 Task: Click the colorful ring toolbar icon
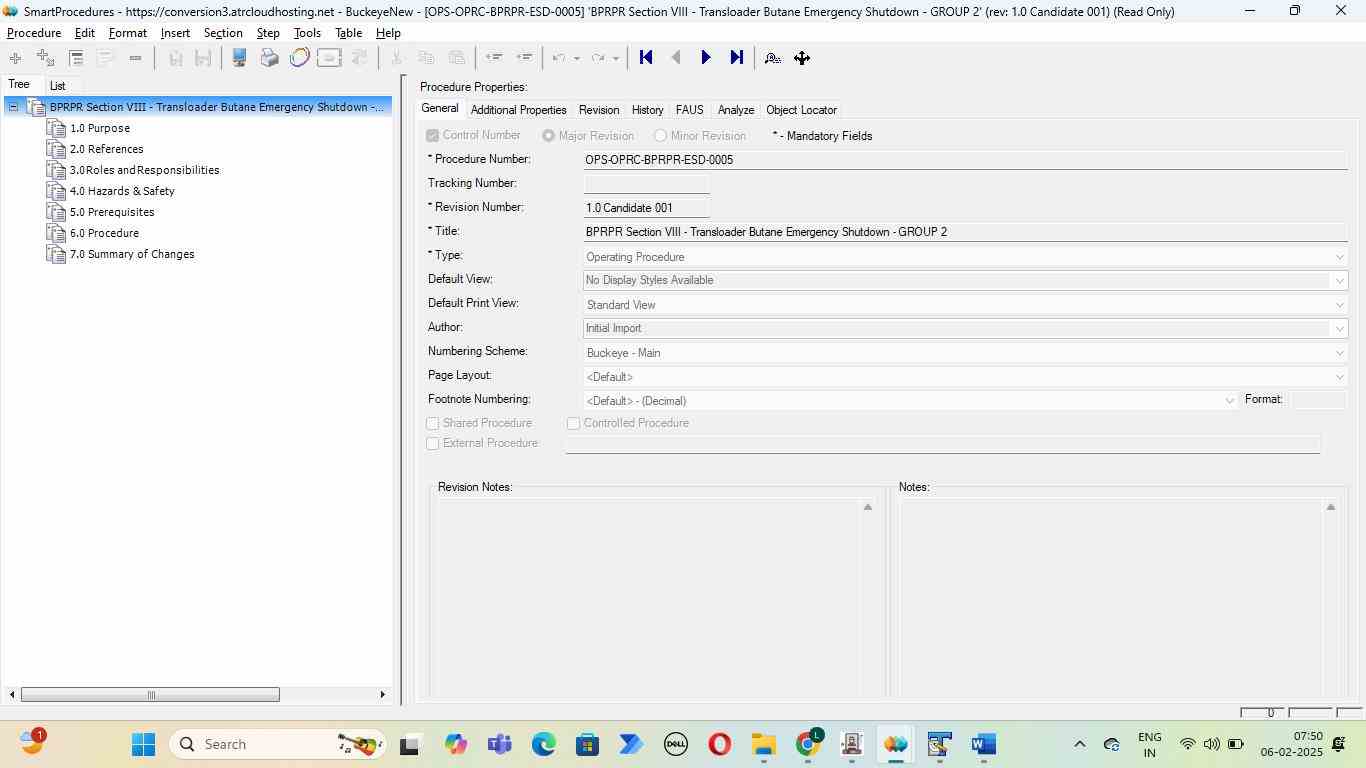299,58
